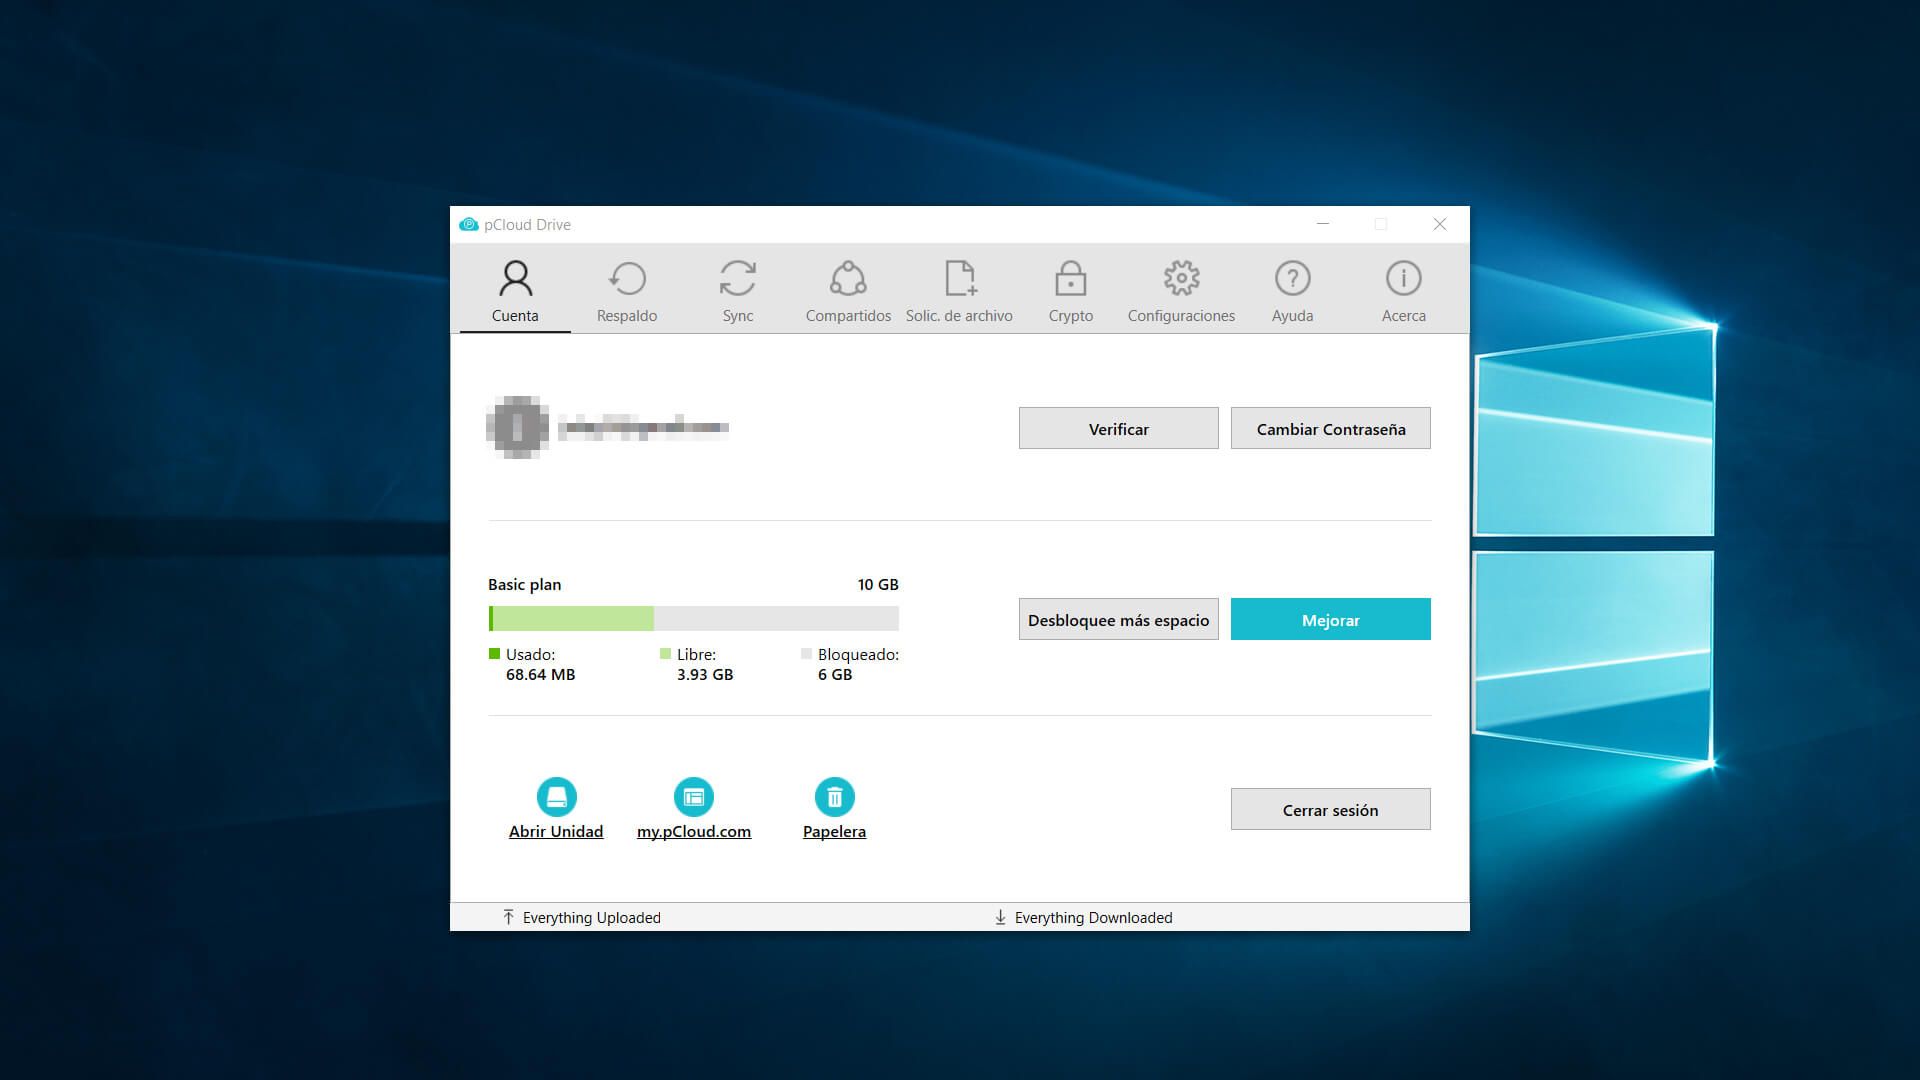Click the blurred account avatar
Image resolution: width=1920 pixels, height=1080 pixels.
point(517,428)
